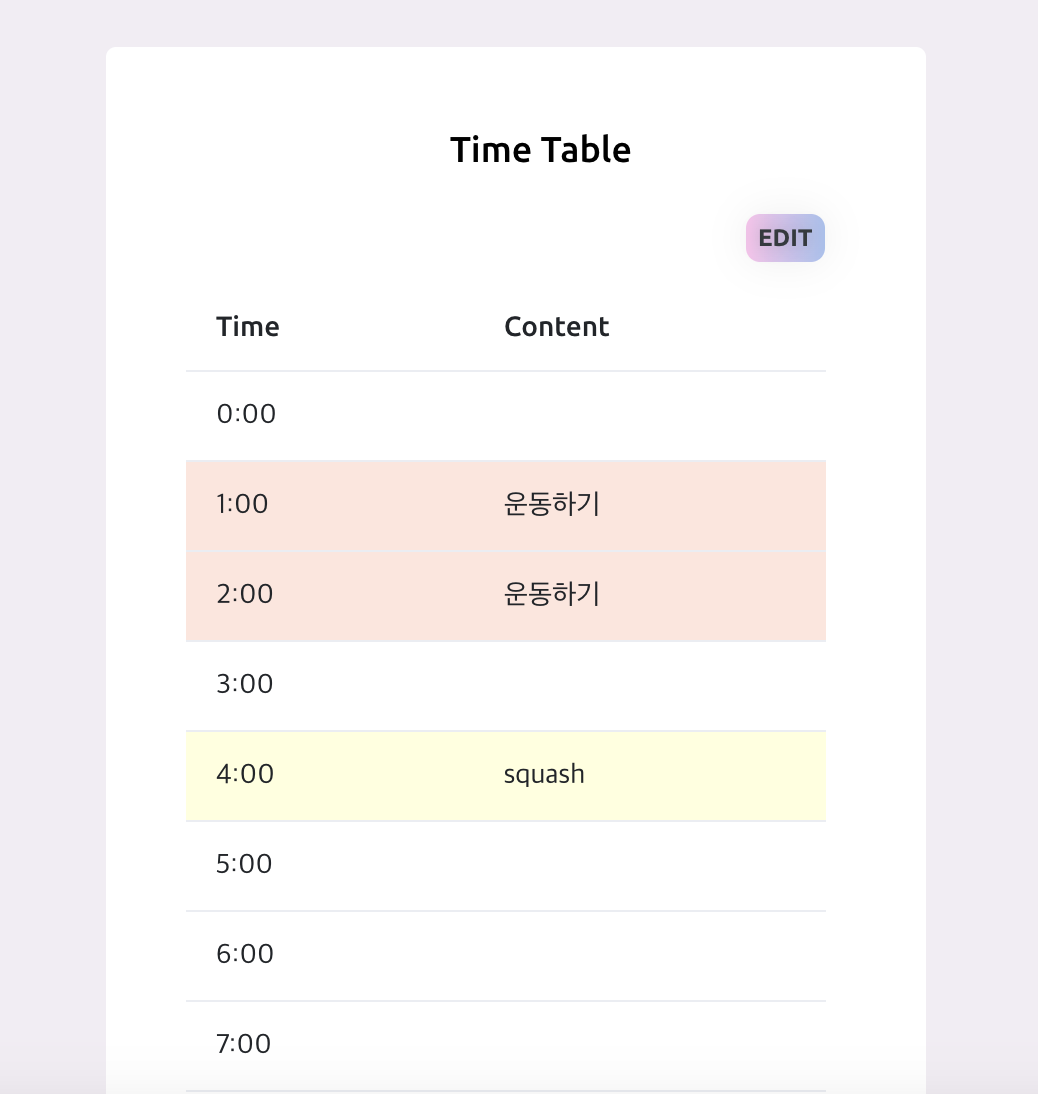This screenshot has width=1038, height=1094.
Task: Click the 0:00 time cell
Action: (246, 414)
